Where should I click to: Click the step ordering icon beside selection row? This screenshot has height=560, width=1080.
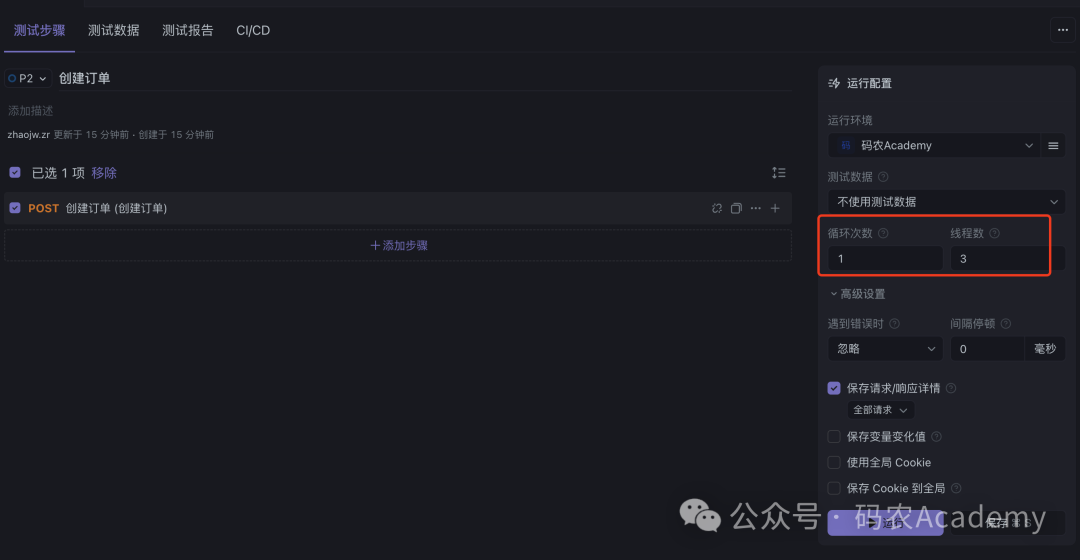778,173
